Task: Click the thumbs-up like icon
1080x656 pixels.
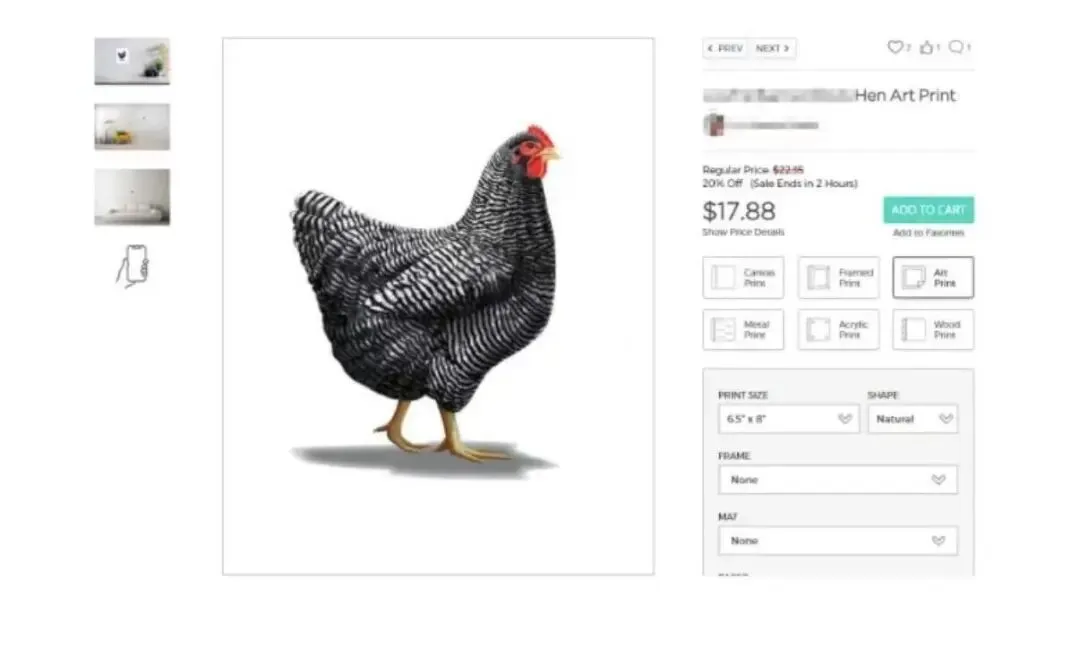Action: coord(927,47)
